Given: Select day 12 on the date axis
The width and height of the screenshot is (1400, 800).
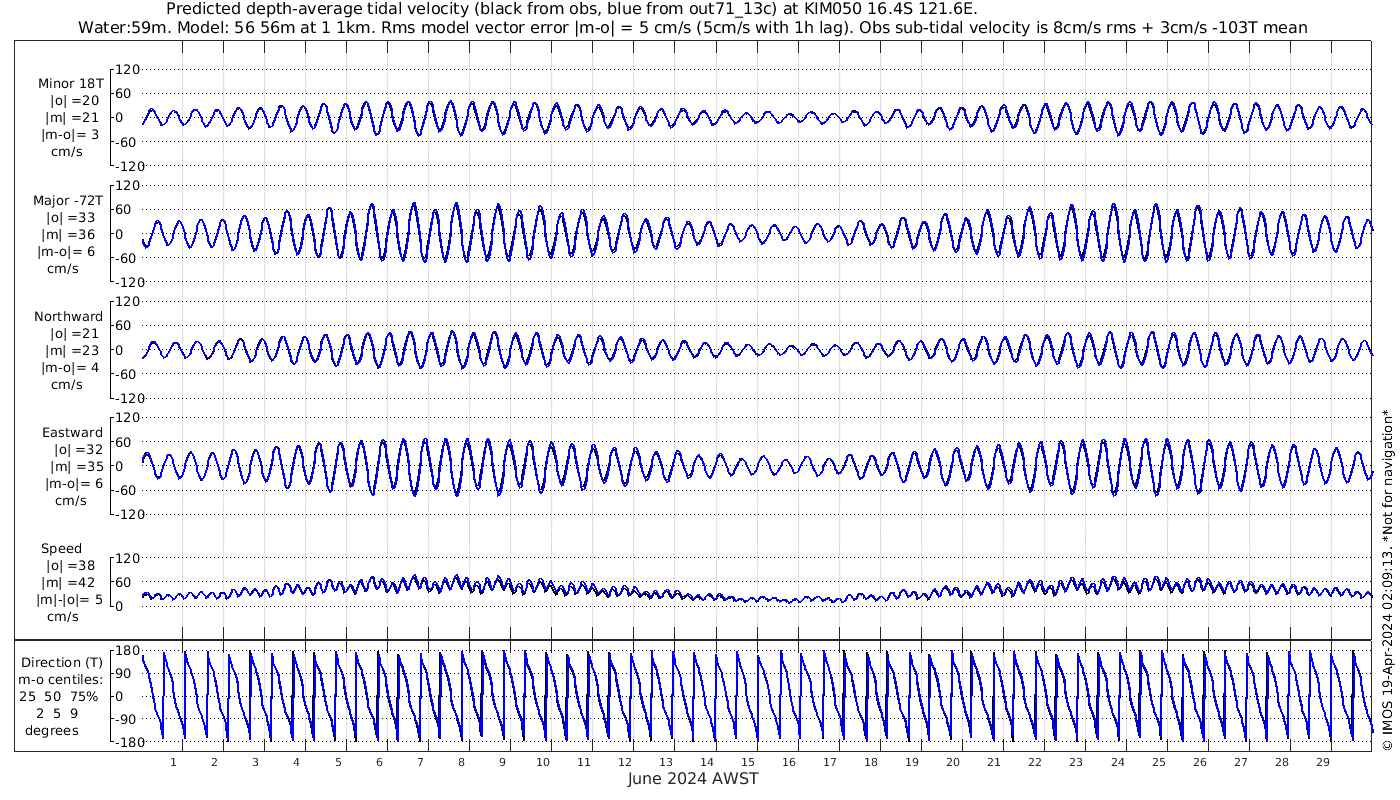Looking at the screenshot, I should (625, 762).
